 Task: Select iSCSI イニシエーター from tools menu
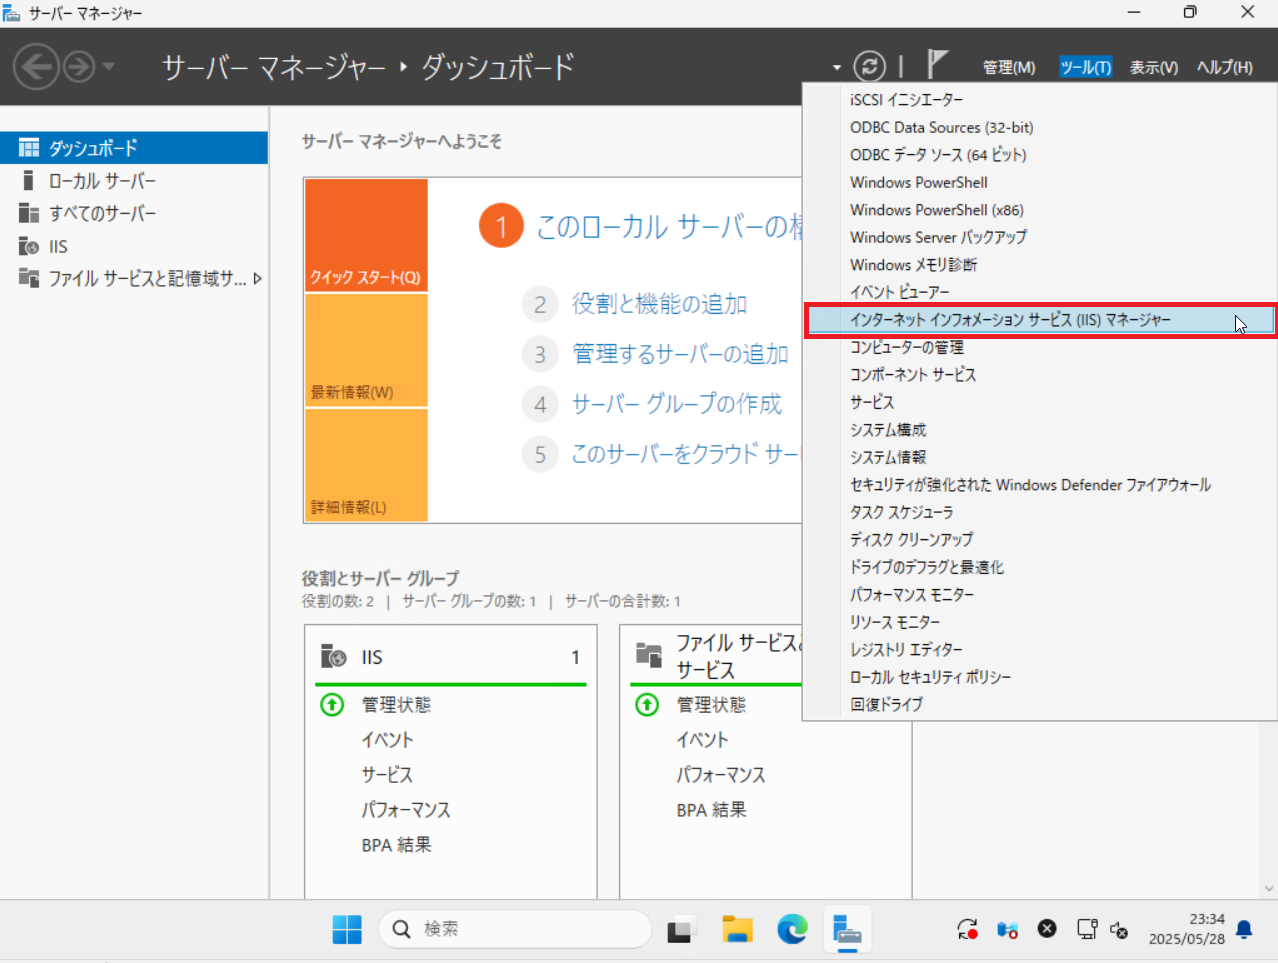[1040, 100]
